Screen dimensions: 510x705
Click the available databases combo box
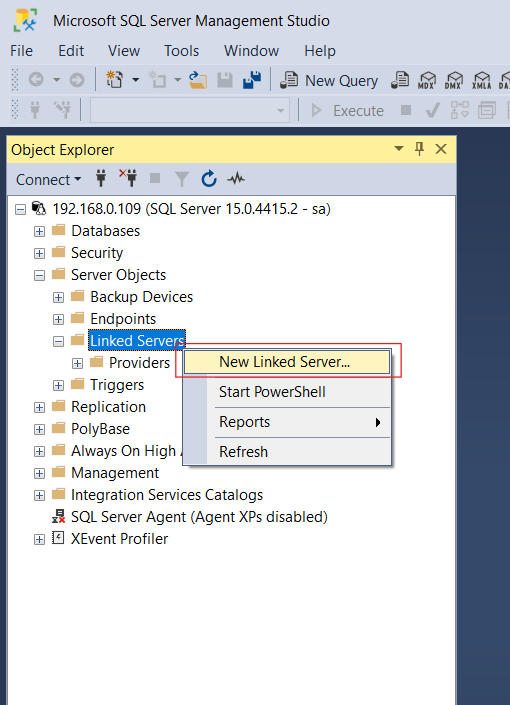point(190,110)
